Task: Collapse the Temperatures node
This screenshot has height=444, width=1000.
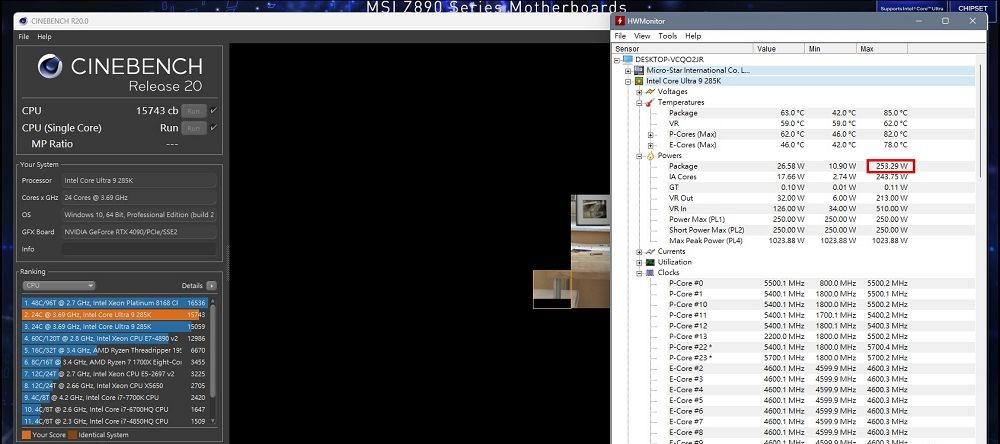Action: 639,103
